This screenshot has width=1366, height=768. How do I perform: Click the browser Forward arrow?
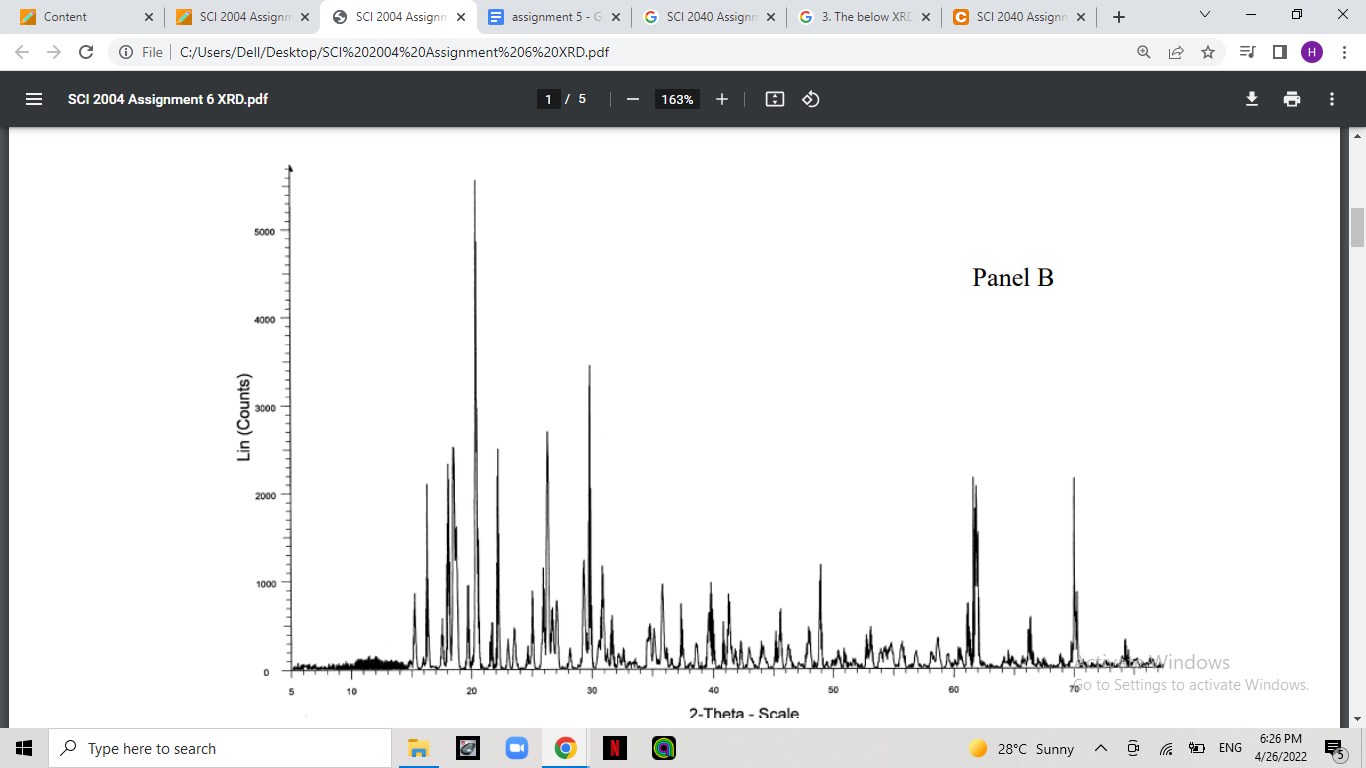(x=54, y=52)
